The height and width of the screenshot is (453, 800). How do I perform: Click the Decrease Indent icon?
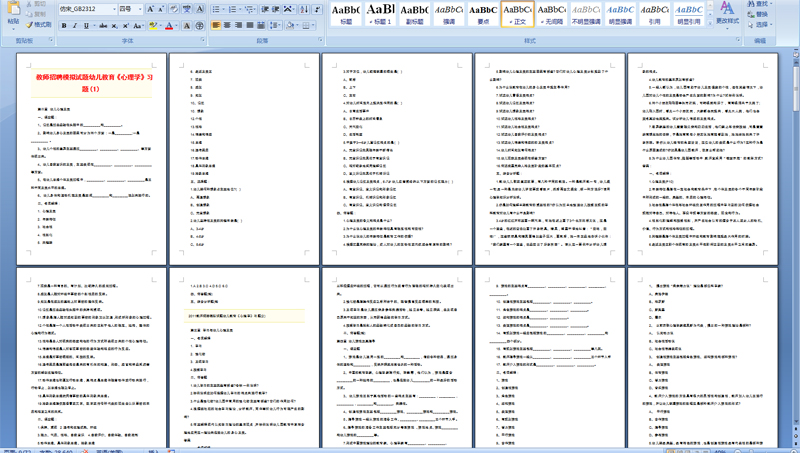(265, 9)
